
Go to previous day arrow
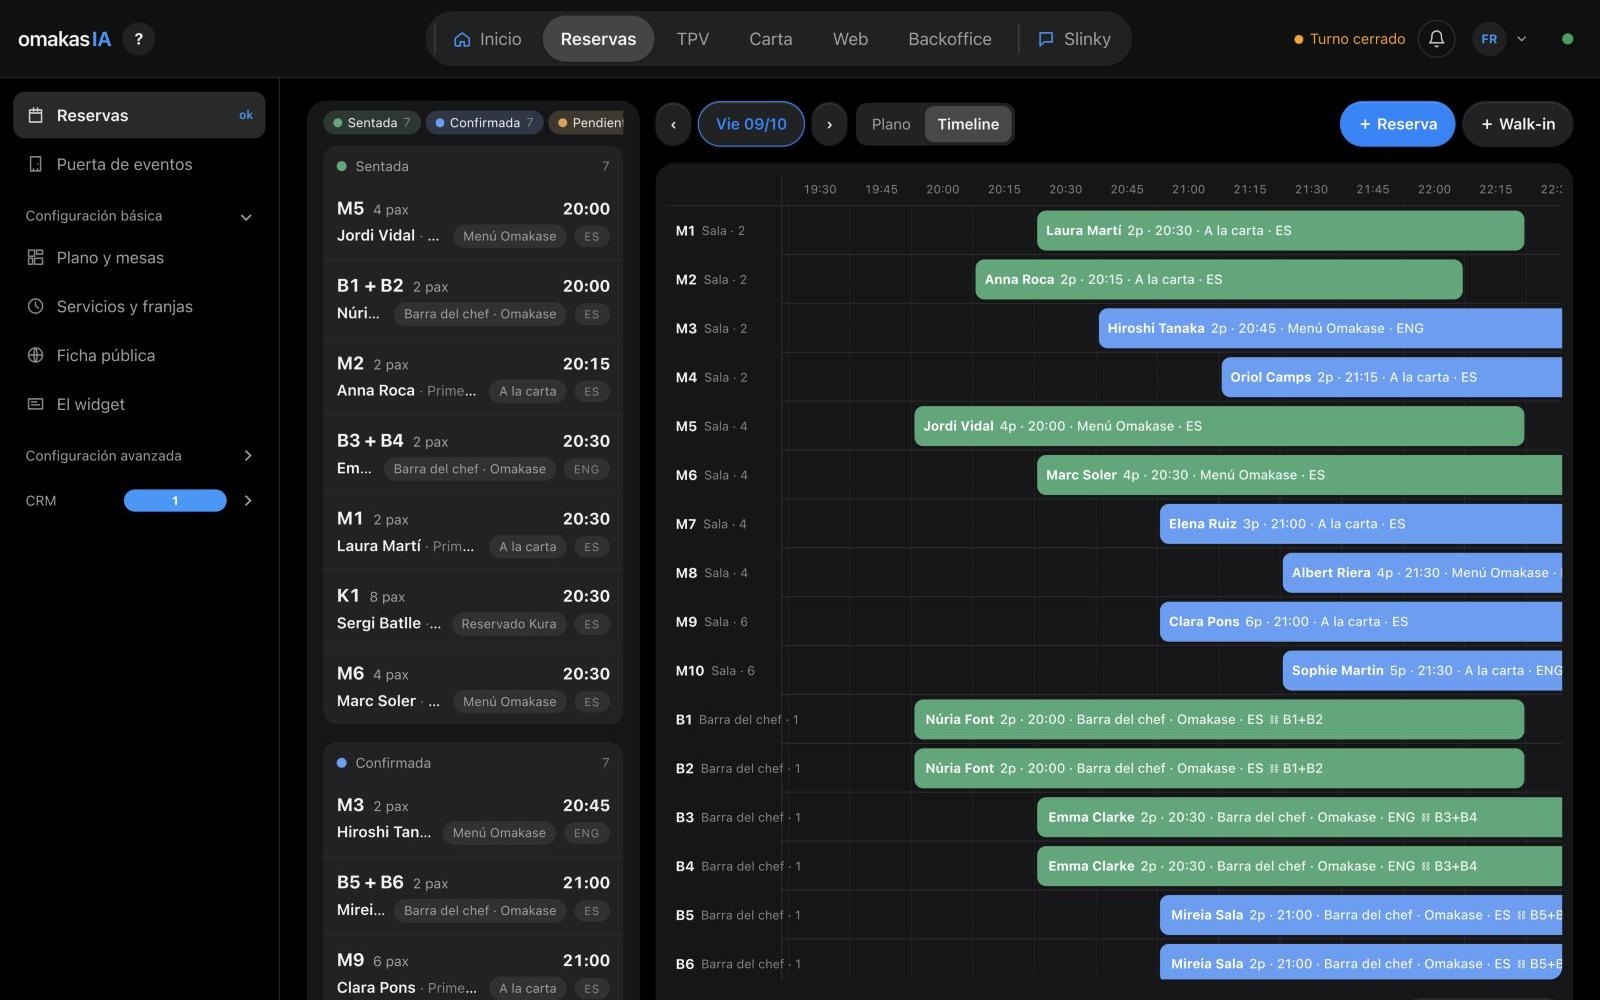[x=673, y=124]
